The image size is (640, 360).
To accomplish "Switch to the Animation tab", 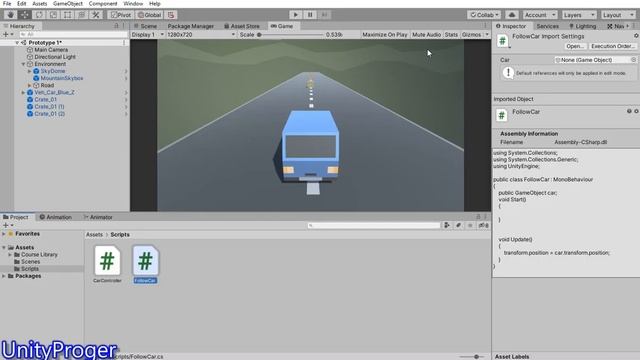I will tap(56, 217).
